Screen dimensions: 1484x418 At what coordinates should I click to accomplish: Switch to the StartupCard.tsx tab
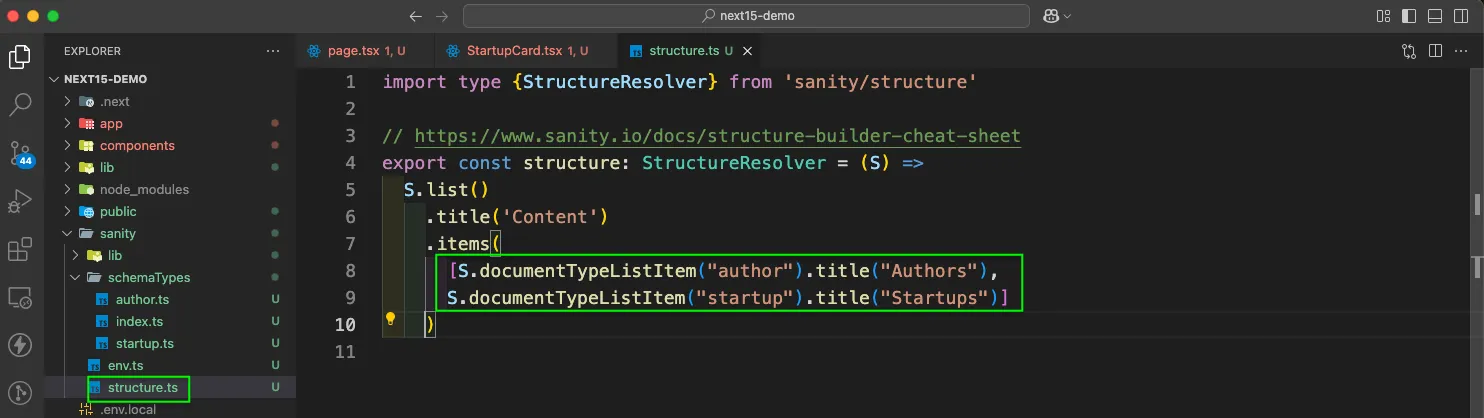click(x=527, y=50)
